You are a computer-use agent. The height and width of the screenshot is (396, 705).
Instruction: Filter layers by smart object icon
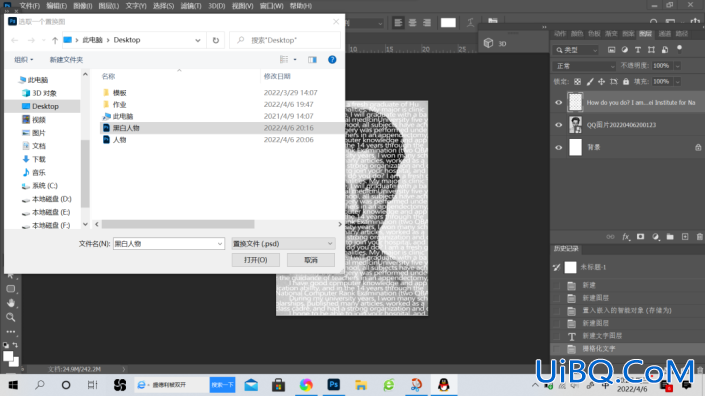pos(665,50)
